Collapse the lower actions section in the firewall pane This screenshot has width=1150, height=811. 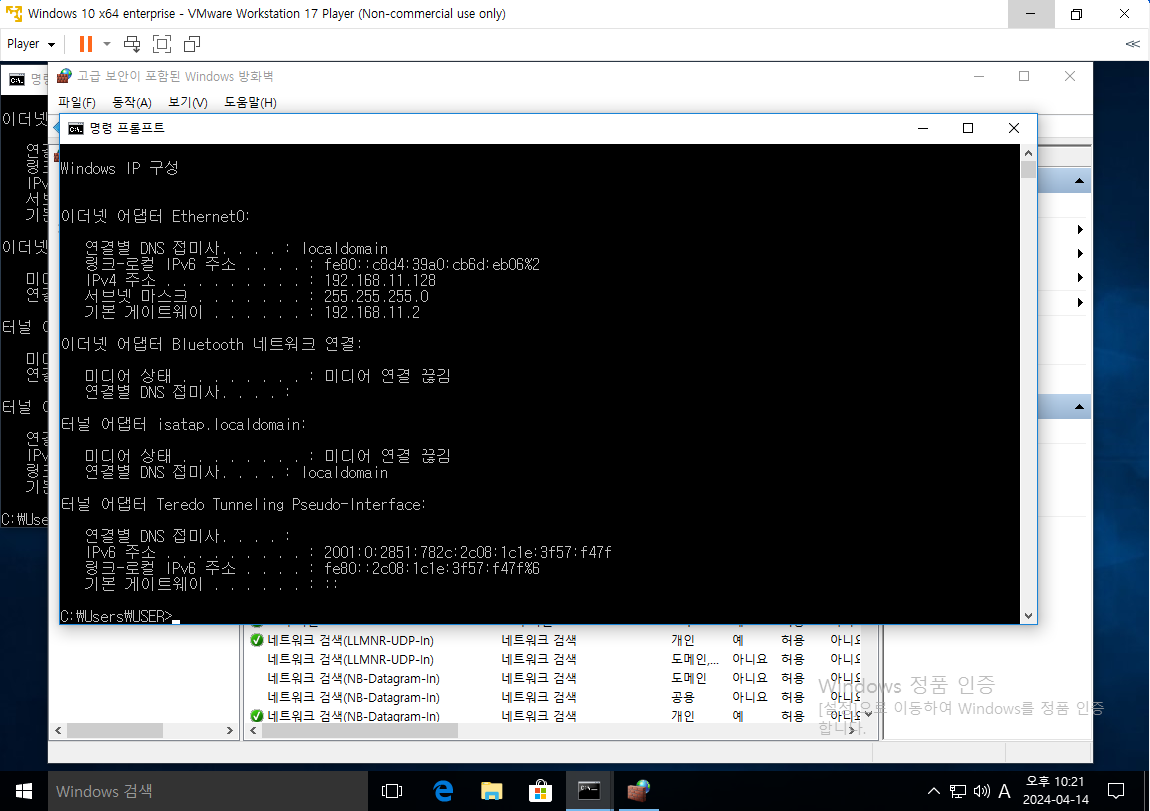tap(1079, 407)
